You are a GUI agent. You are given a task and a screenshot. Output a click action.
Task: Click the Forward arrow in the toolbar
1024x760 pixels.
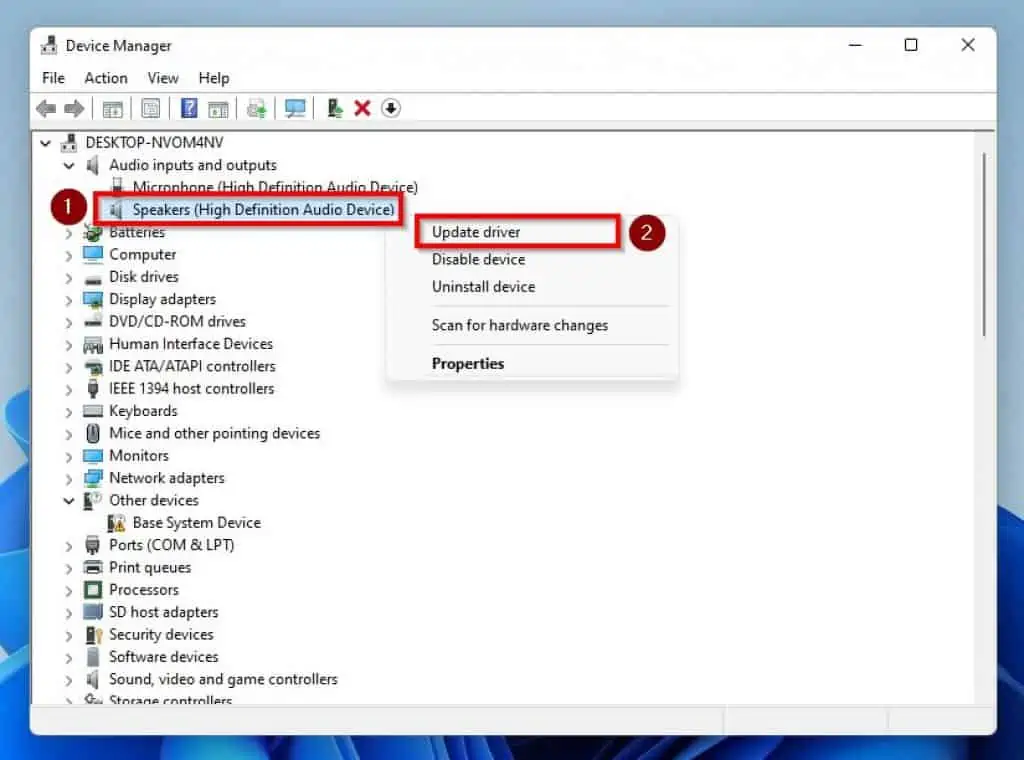tap(74, 108)
